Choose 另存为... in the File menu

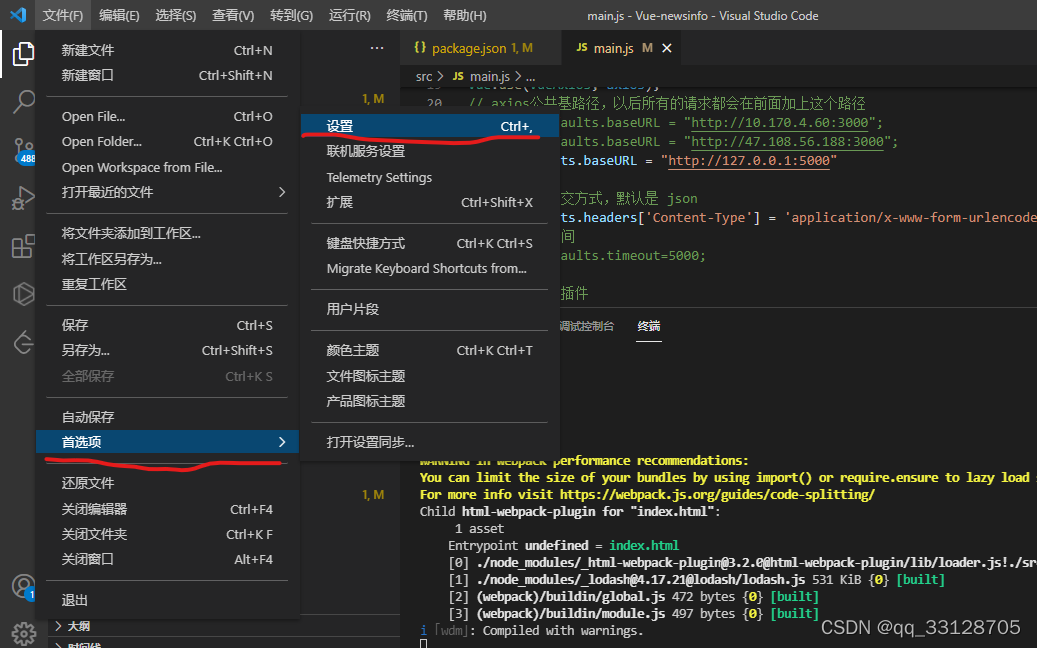pos(167,350)
